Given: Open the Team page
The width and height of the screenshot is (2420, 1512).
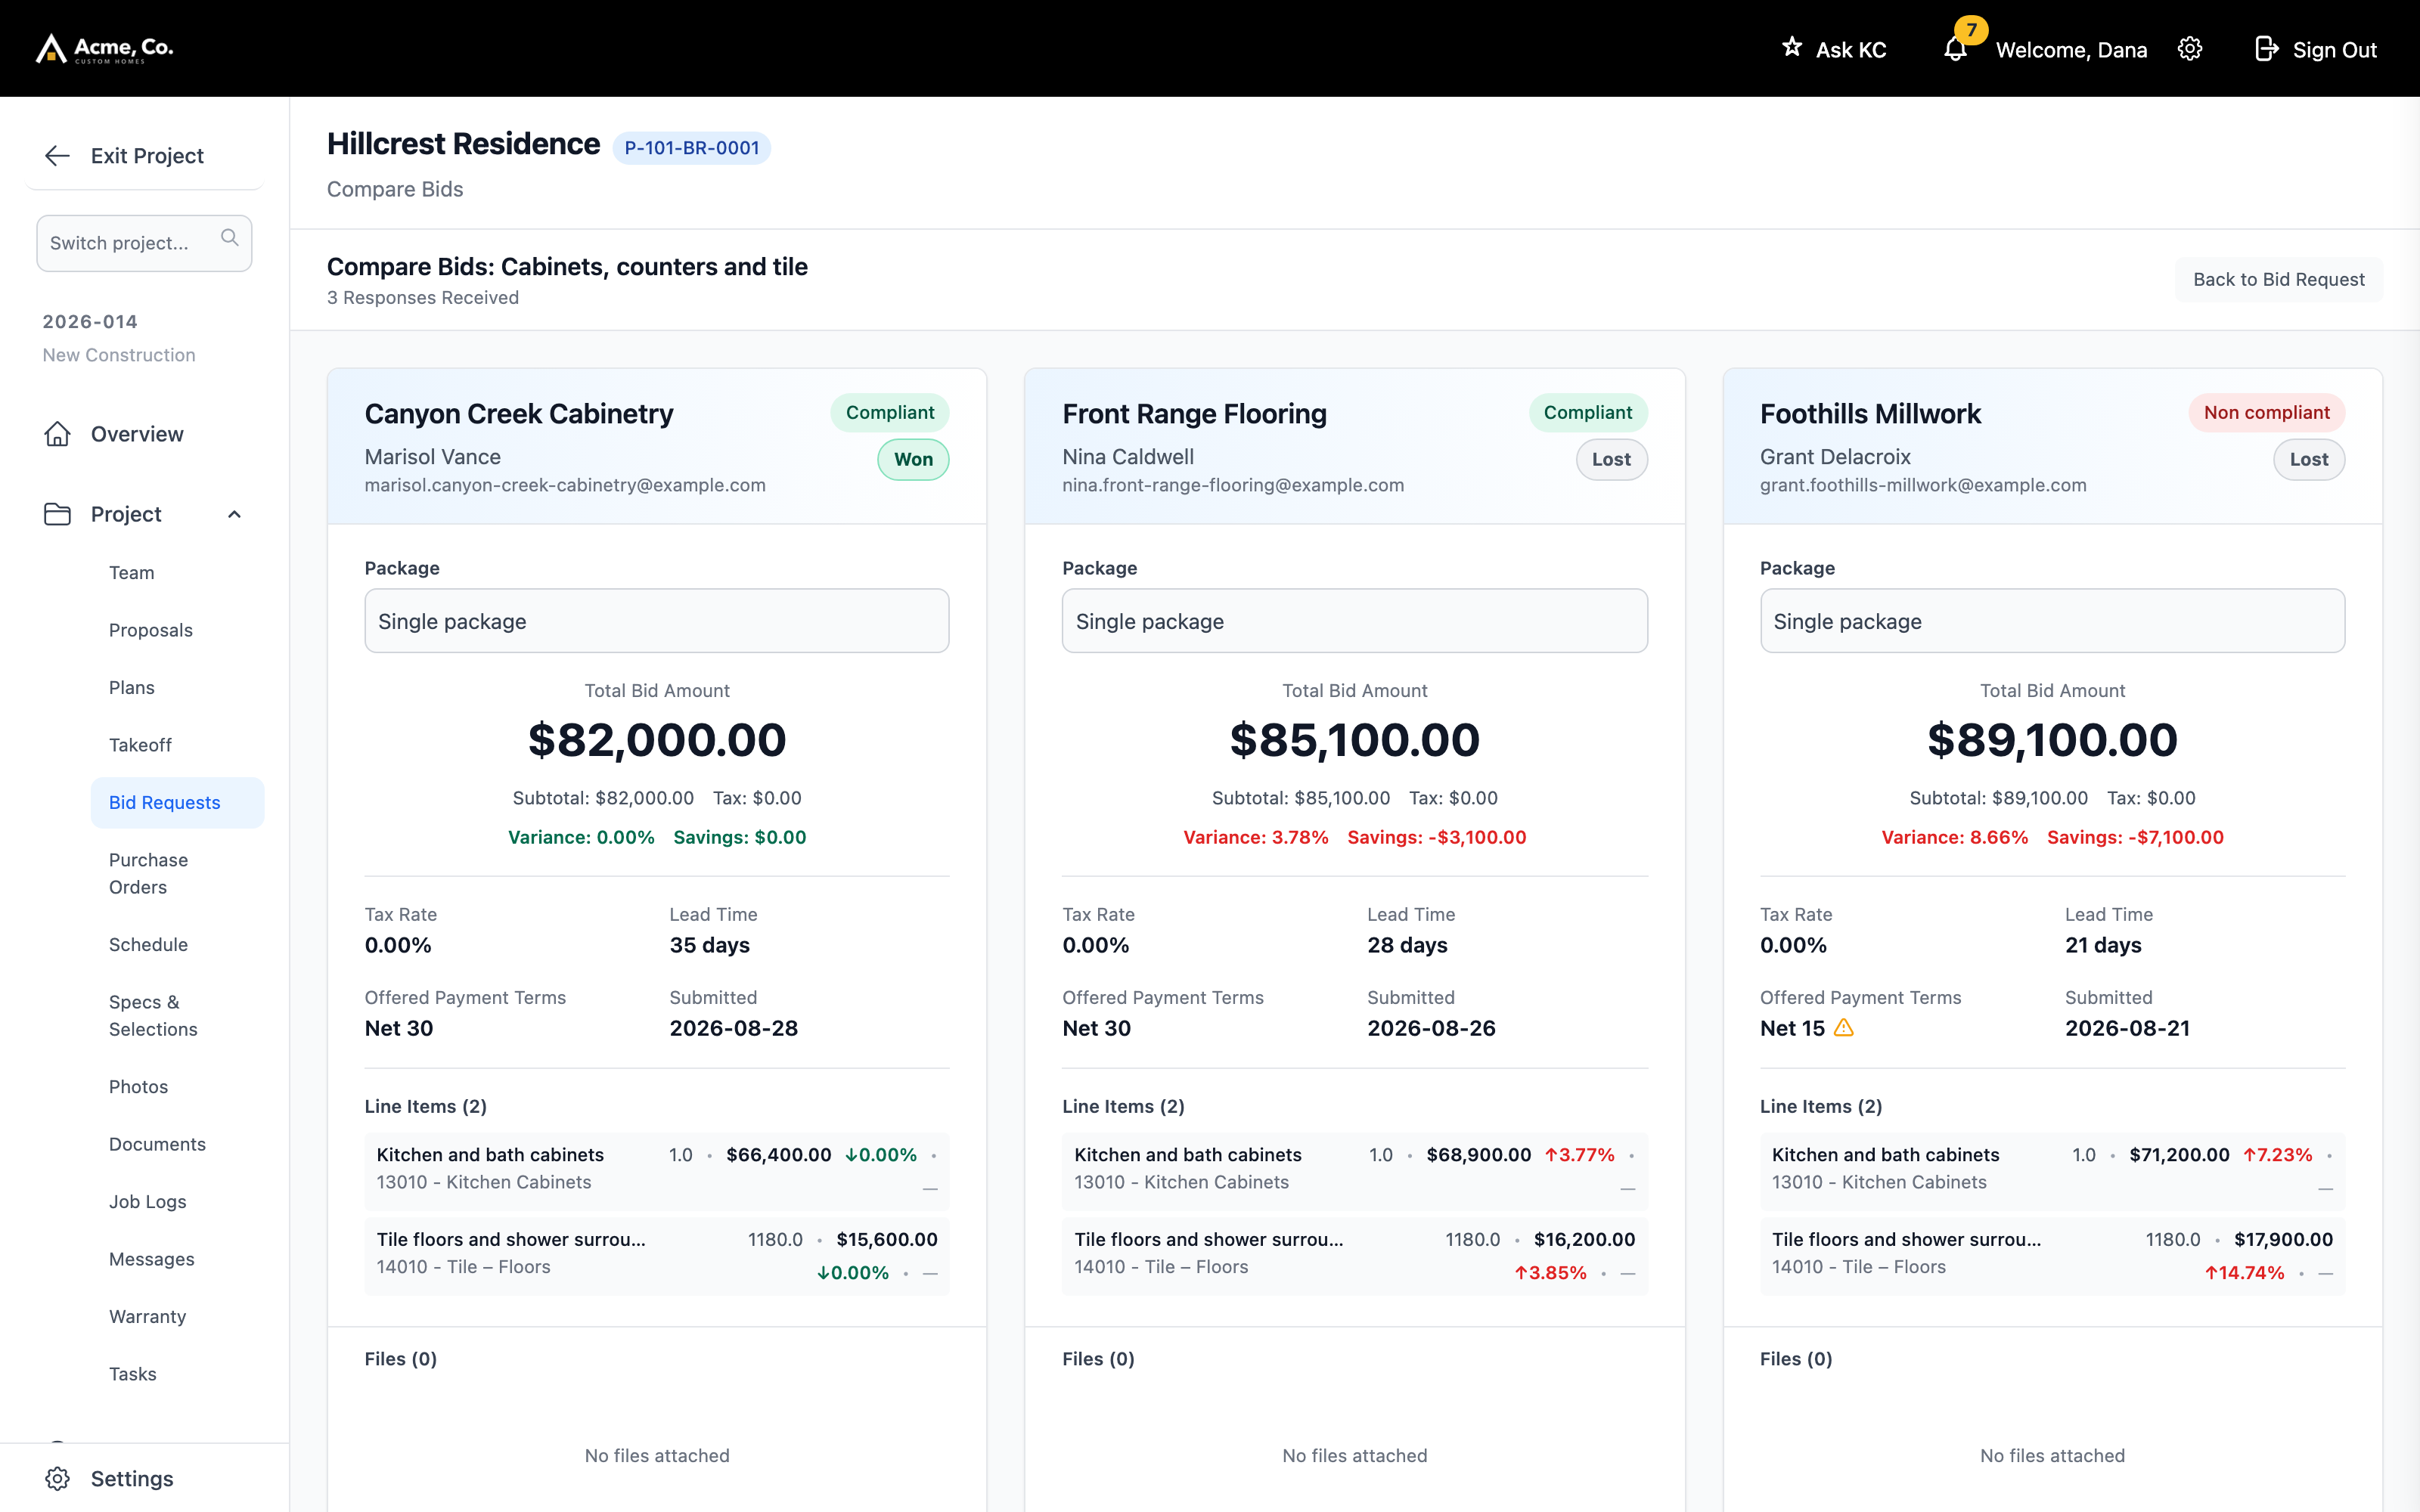Looking at the screenshot, I should [132, 573].
